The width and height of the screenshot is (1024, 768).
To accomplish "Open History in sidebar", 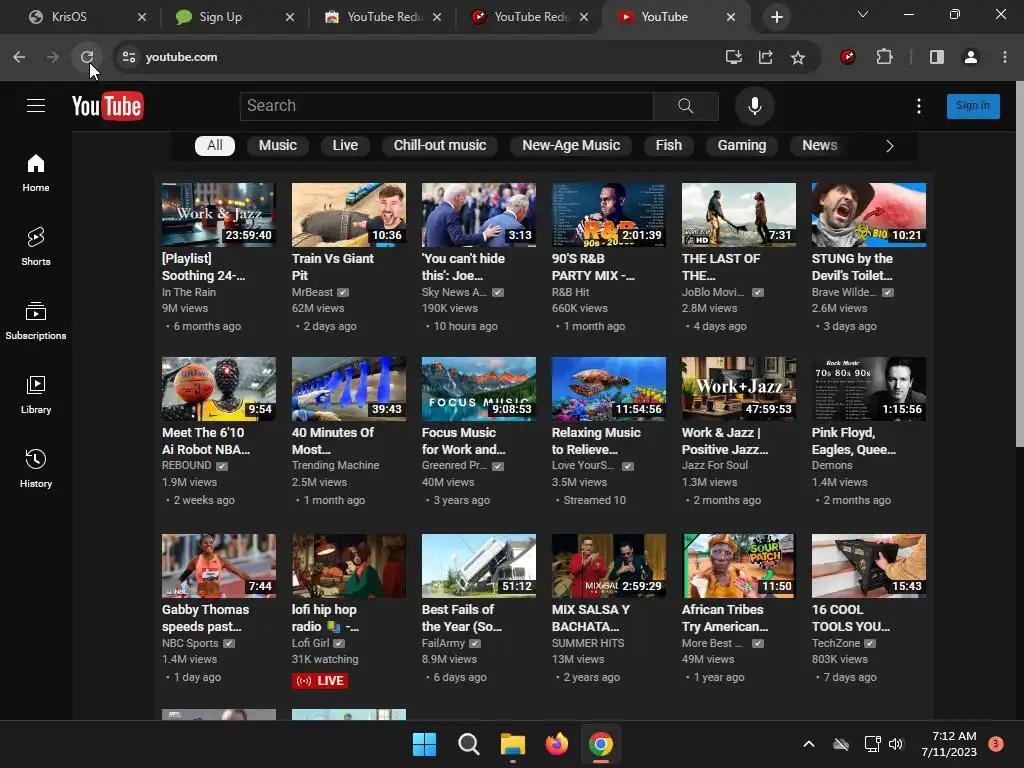I will 36,469.
